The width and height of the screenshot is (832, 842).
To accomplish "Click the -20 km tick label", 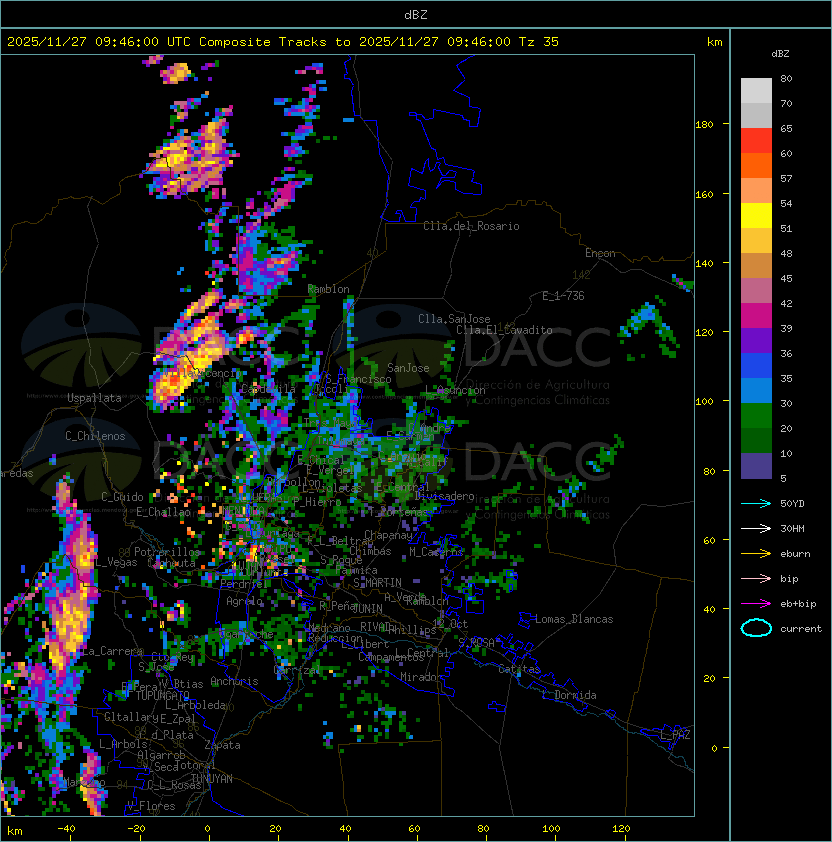I will [x=136, y=829].
